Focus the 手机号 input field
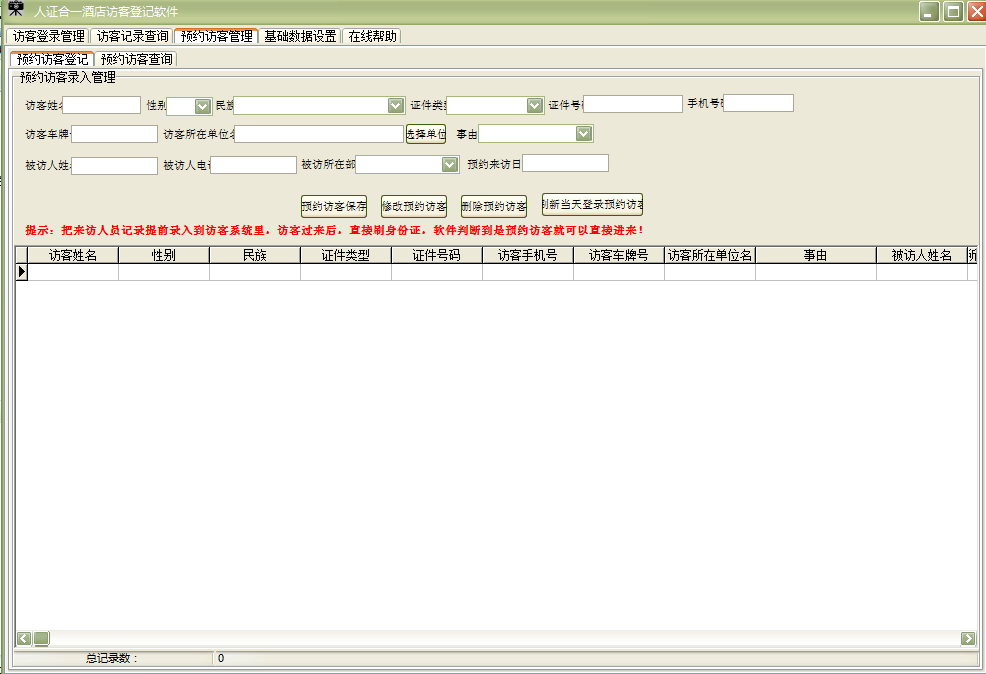This screenshot has height=674, width=986. [x=758, y=103]
